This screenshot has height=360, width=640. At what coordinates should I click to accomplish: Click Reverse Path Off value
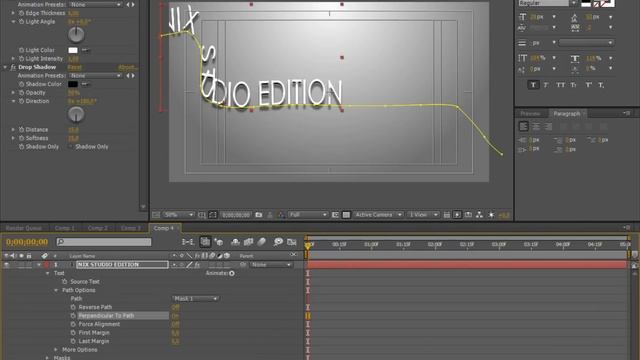tap(176, 307)
